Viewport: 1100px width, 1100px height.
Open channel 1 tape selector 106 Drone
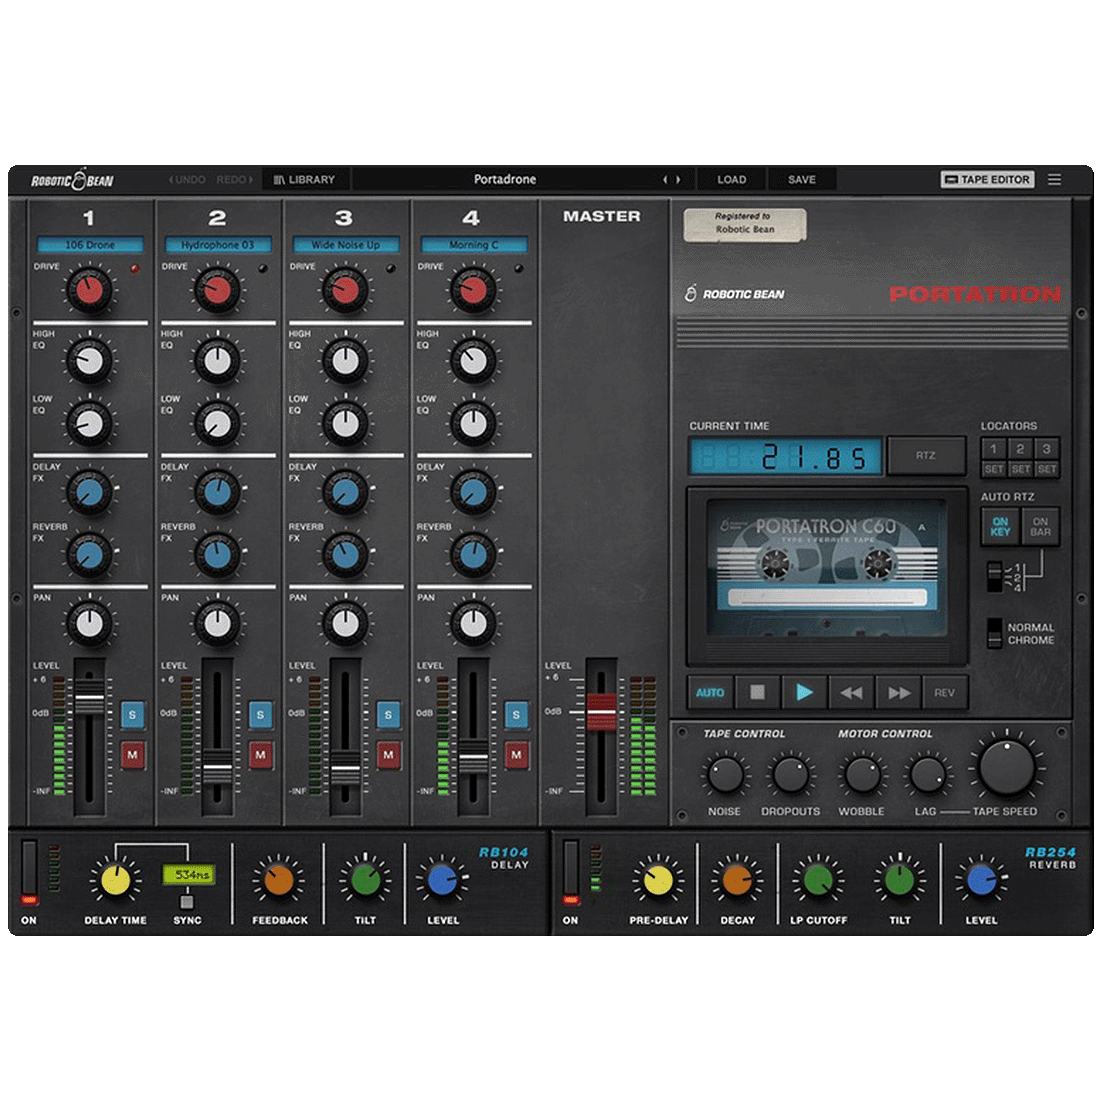pos(90,245)
